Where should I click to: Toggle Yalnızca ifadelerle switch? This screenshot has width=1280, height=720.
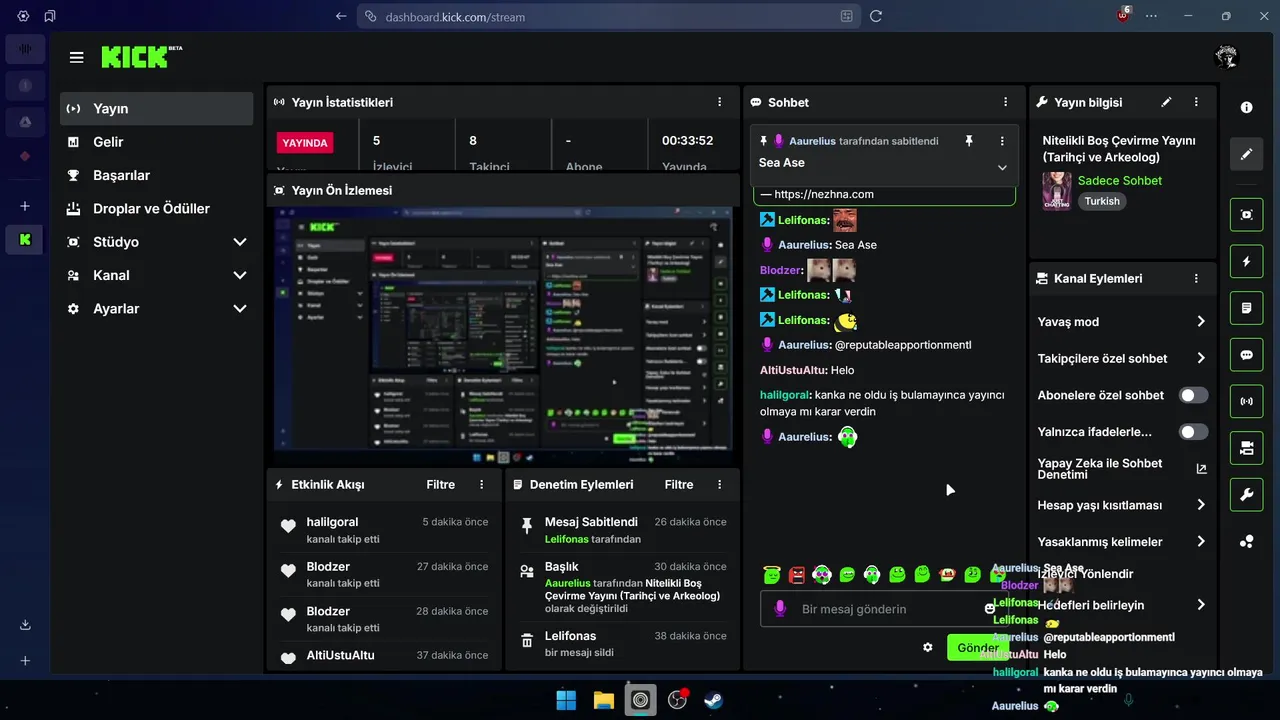coord(1193,432)
